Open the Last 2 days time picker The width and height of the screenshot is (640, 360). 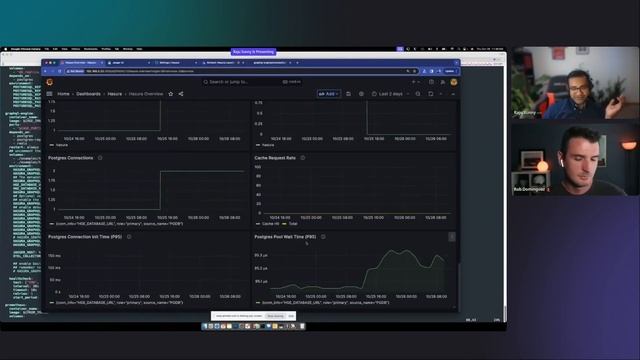coord(391,94)
